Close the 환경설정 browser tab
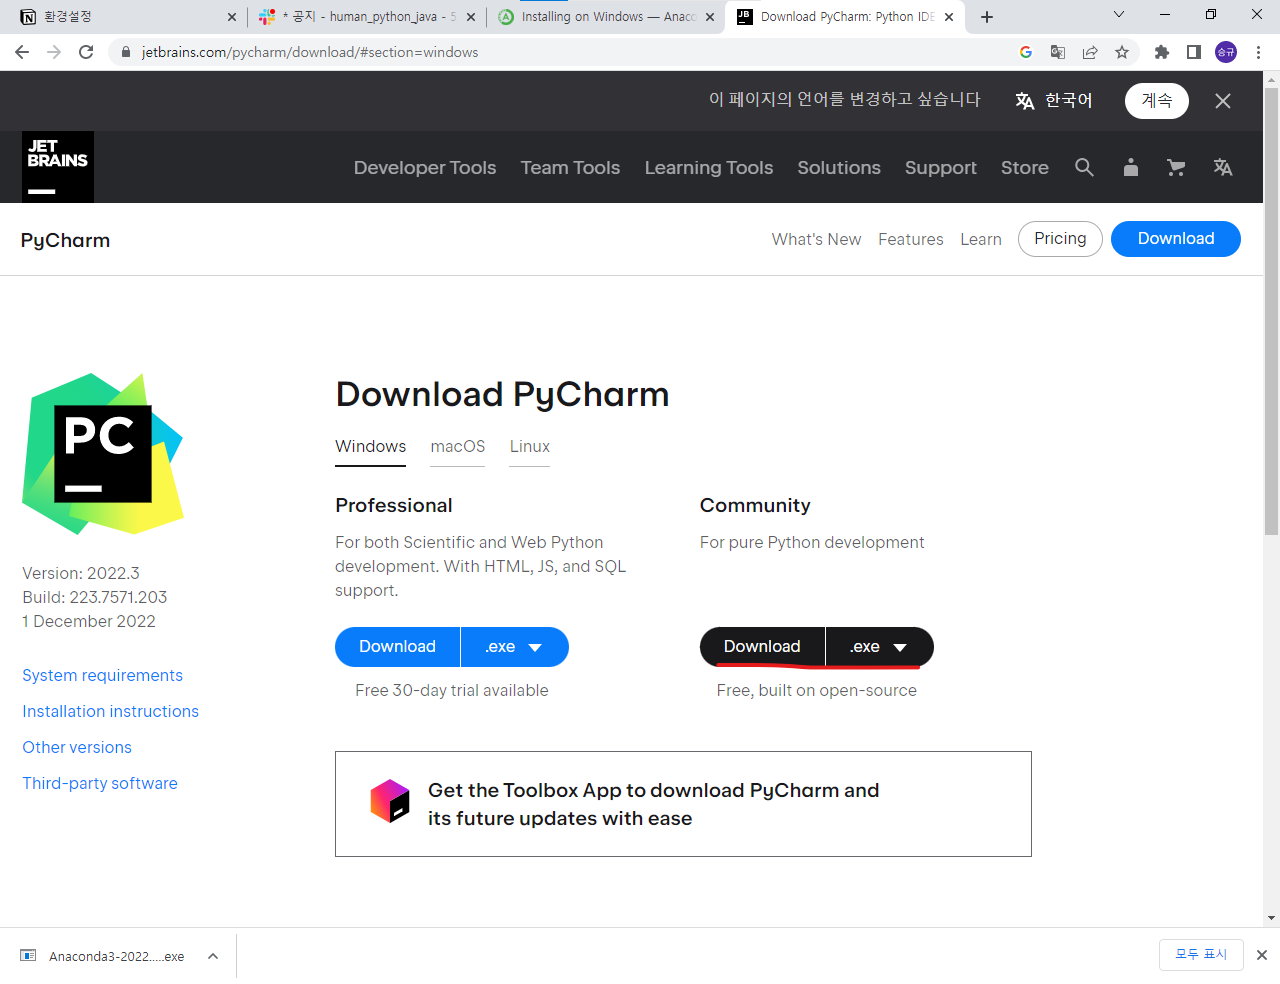Image resolution: width=1280 pixels, height=984 pixels. pos(232,17)
